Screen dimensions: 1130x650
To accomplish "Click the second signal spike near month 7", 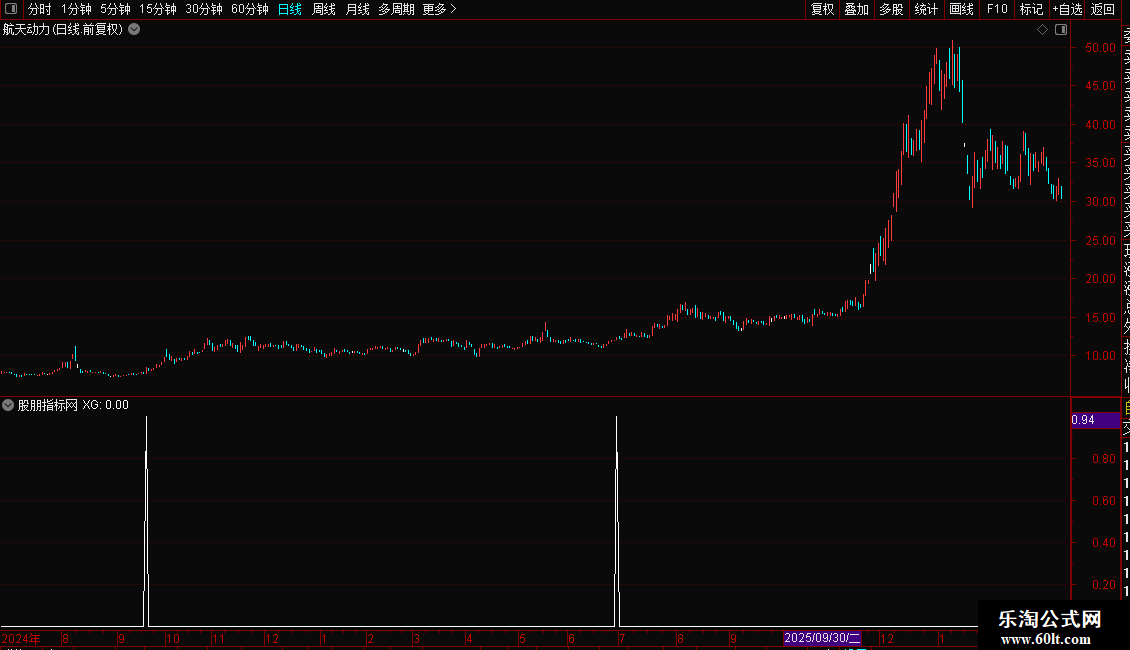I will pyautogui.click(x=617, y=521).
